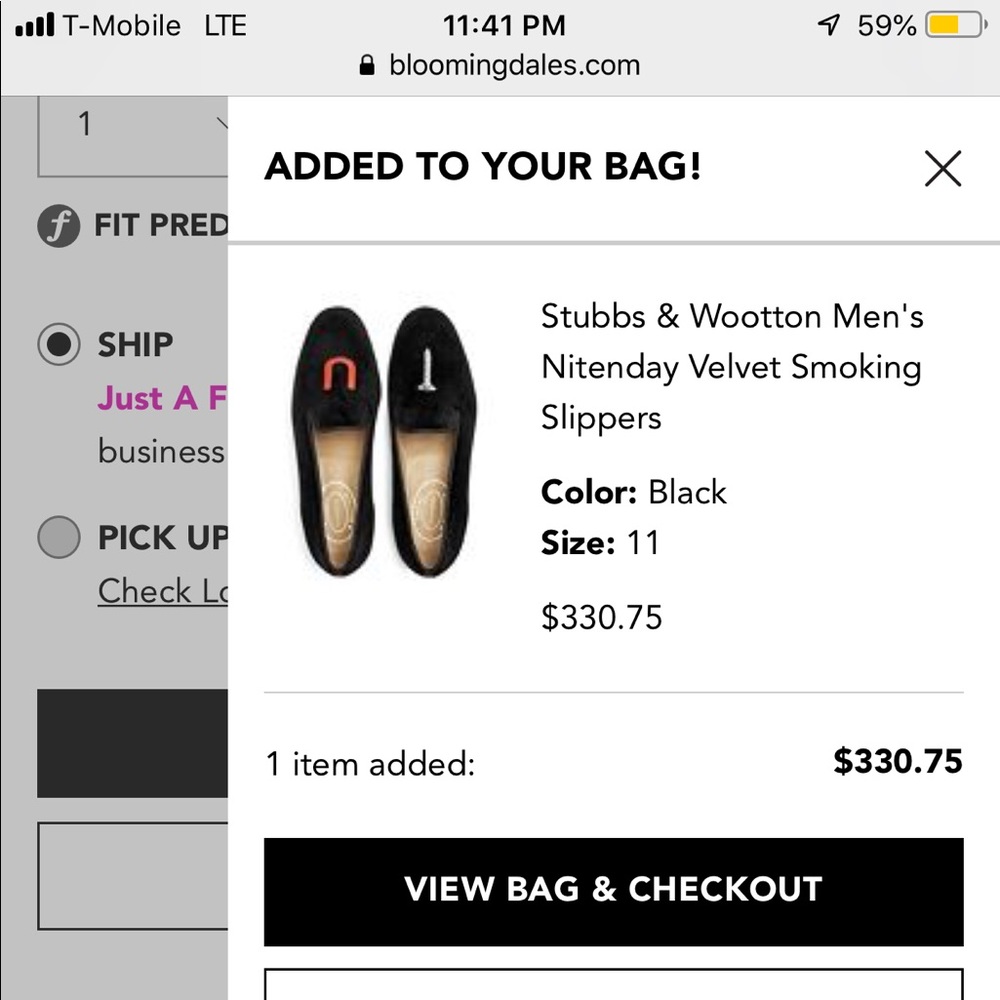Select the Pick Up radio button
Viewport: 1000px width, 1000px height.
[x=58, y=538]
